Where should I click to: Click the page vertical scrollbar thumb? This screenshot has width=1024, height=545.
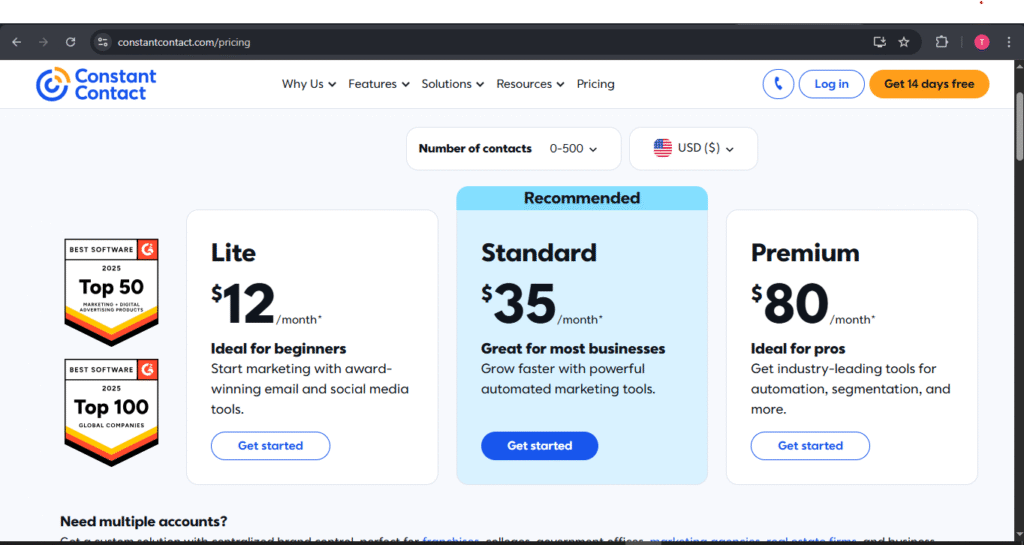[x=1019, y=126]
